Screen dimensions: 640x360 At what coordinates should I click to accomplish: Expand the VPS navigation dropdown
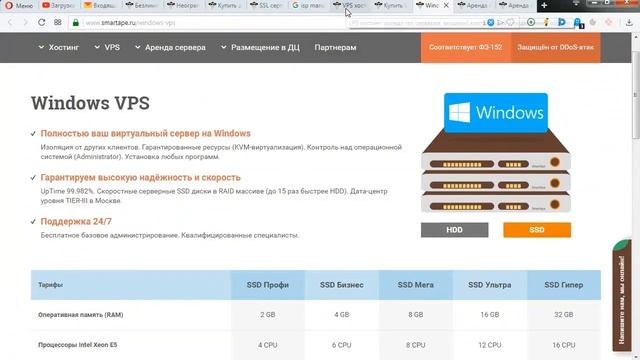[x=107, y=47]
